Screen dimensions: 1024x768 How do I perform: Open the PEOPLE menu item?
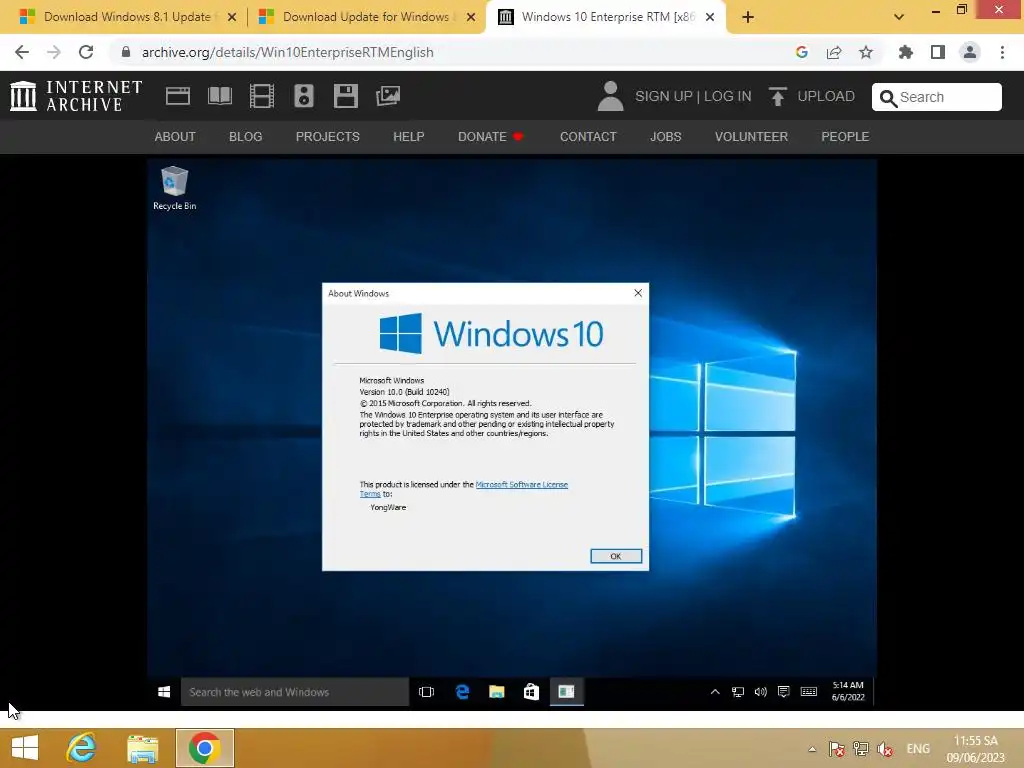845,136
